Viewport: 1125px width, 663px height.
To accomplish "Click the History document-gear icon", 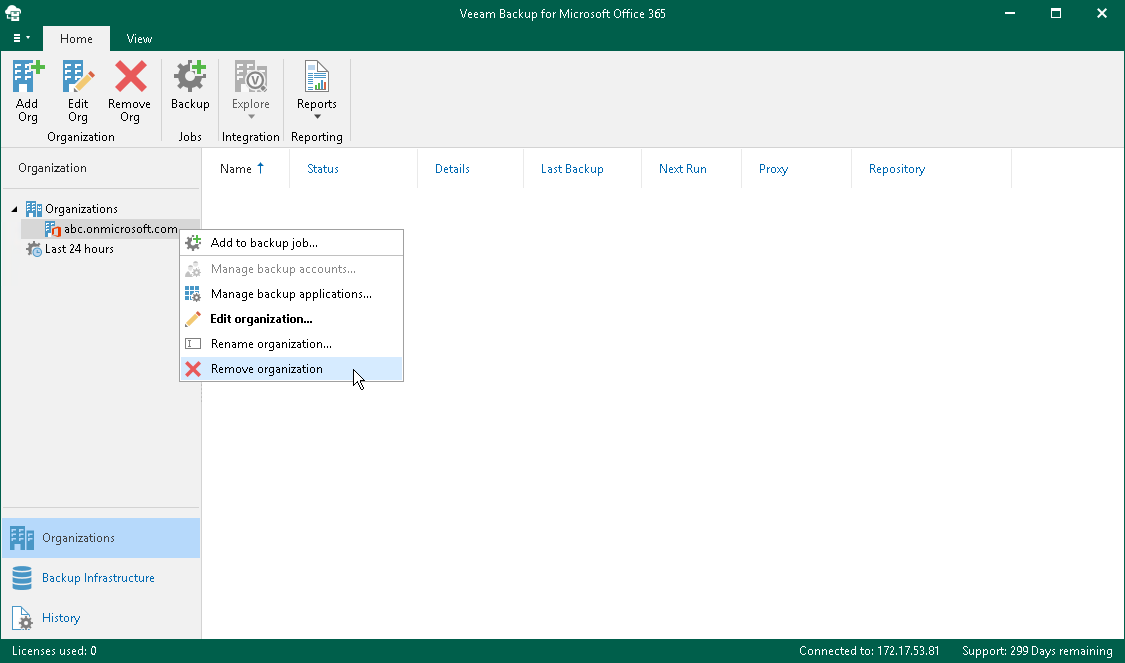I will point(22,618).
